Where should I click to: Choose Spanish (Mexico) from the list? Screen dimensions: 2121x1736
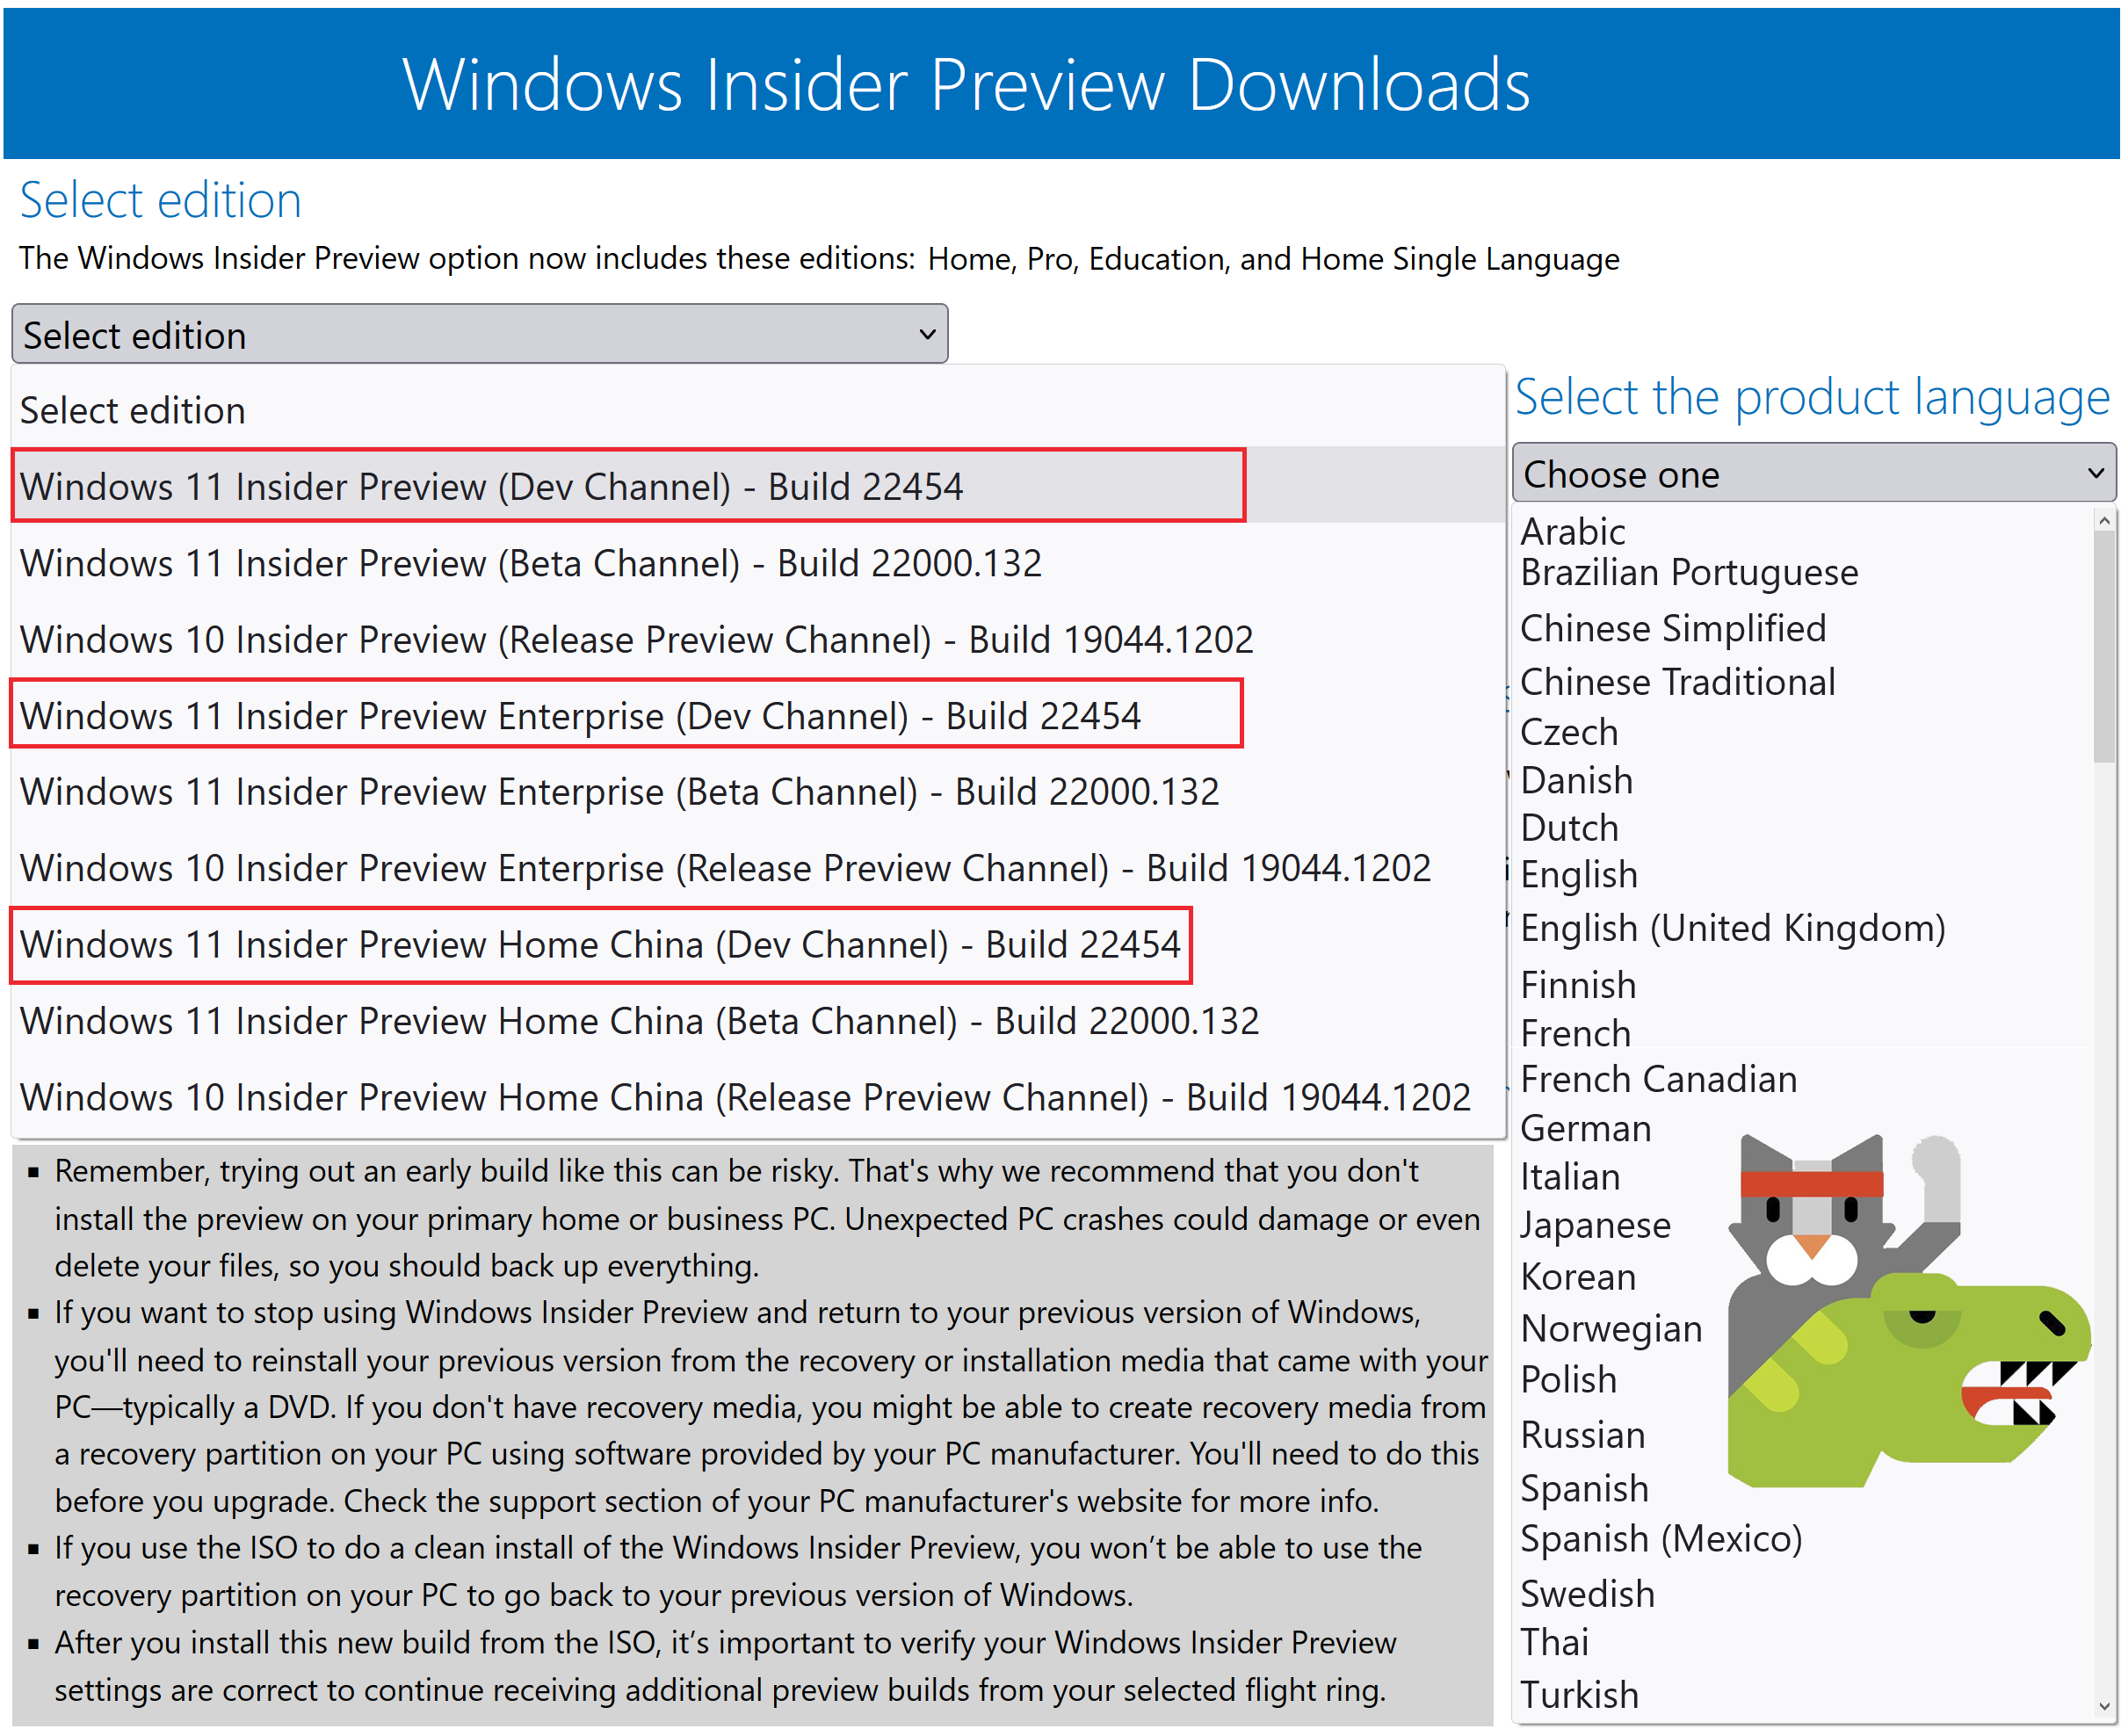(x=1660, y=1538)
